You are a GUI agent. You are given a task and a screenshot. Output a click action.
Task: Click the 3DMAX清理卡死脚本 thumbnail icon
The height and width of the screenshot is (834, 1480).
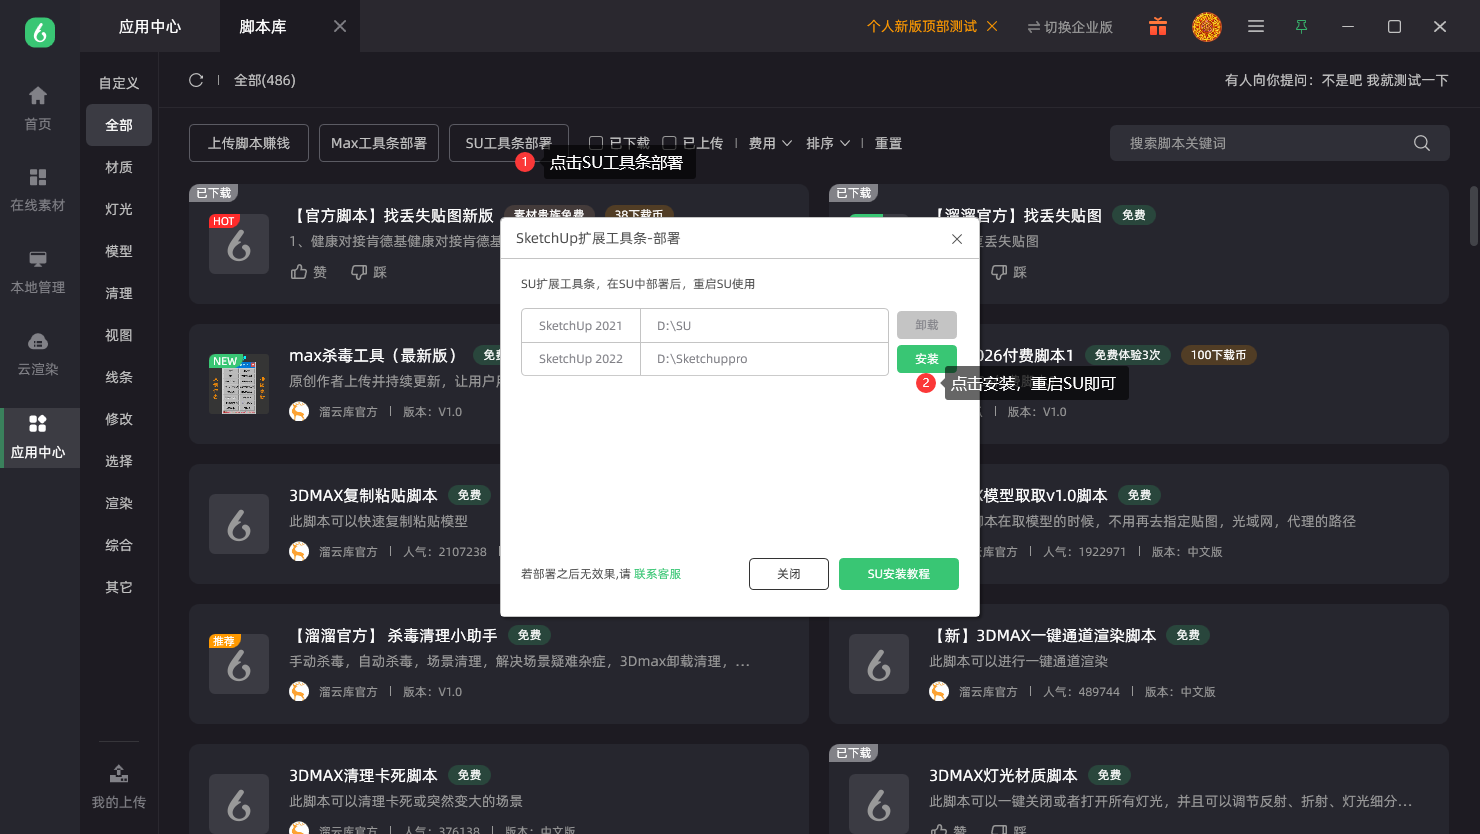click(x=239, y=804)
